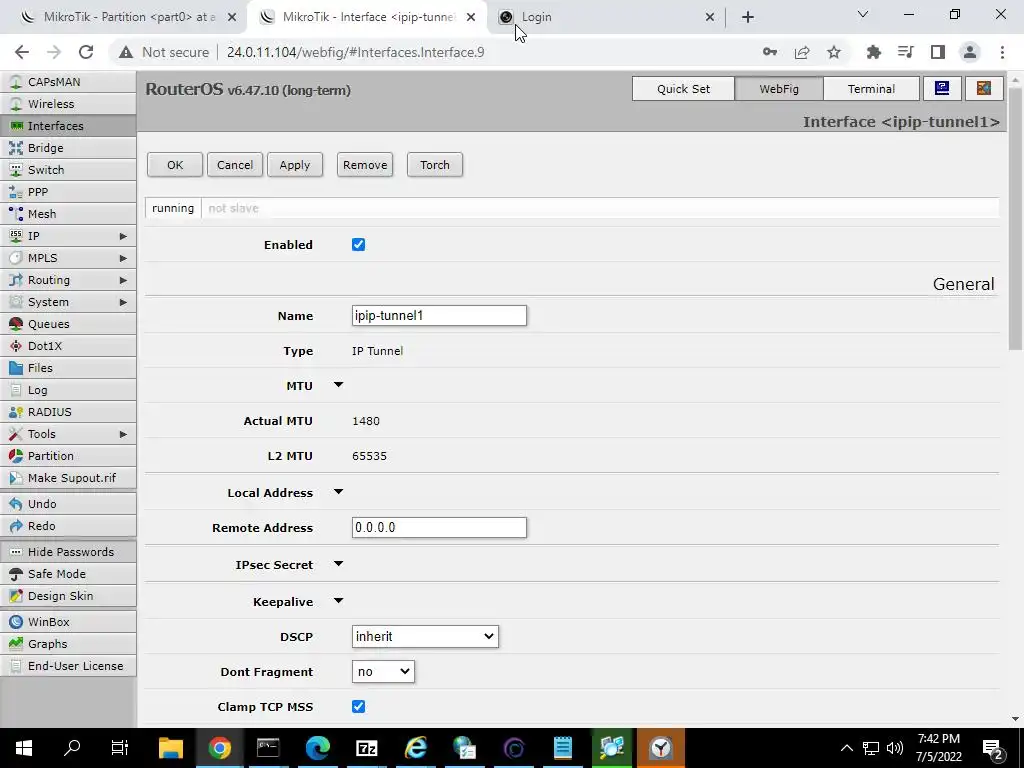Expand the Local Address field
Viewport: 1024px width, 768px height.
tap(338, 492)
